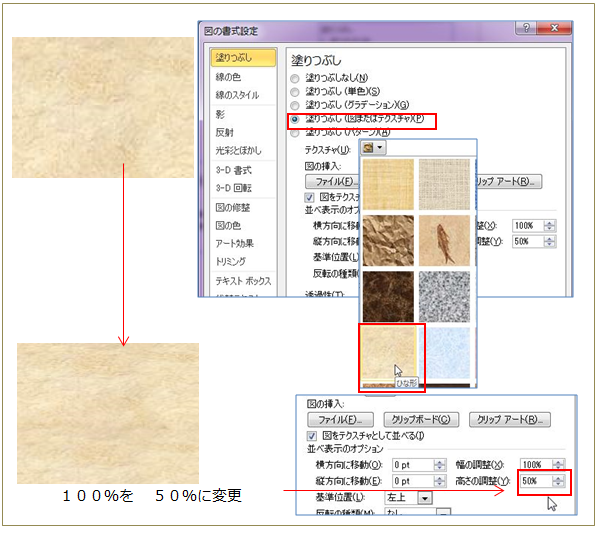Choose the light blue tissue paper texture

[x=444, y=353]
